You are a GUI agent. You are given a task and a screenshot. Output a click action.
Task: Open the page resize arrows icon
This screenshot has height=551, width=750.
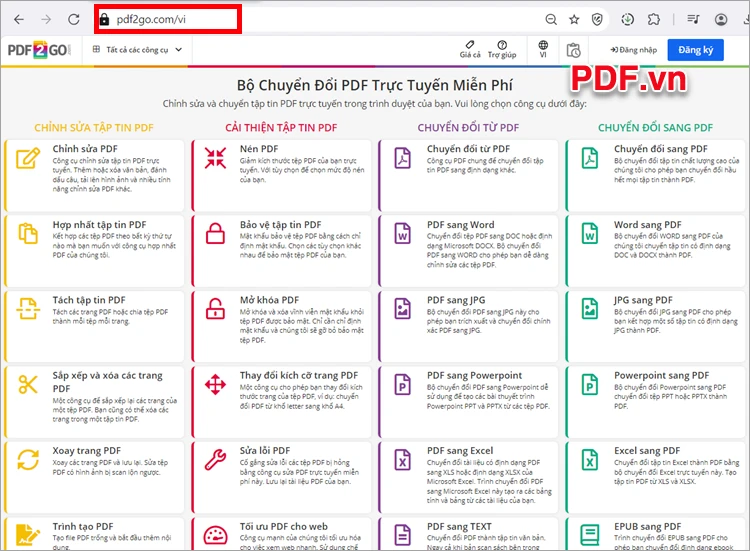(215, 384)
